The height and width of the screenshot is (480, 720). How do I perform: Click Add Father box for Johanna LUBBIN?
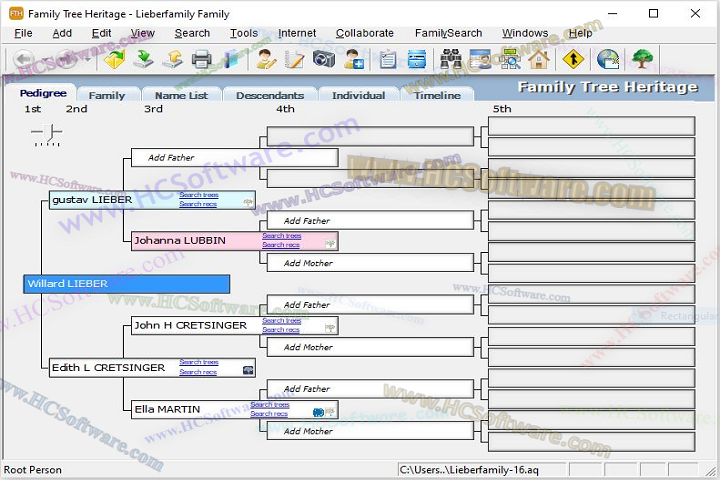pos(370,220)
